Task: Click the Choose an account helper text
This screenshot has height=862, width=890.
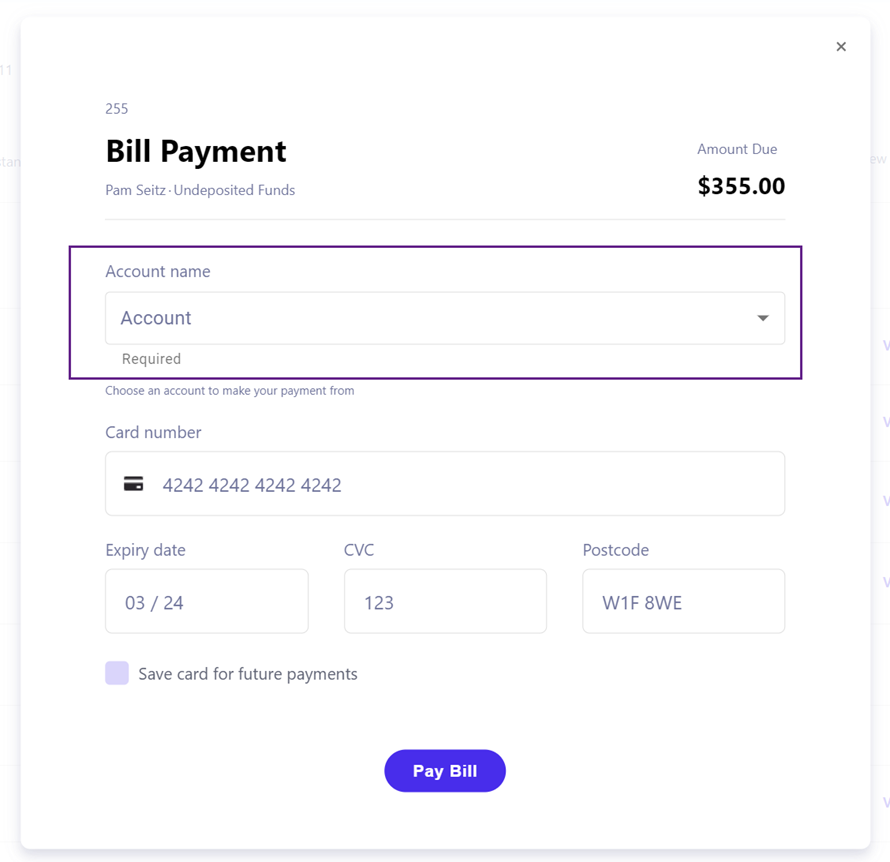Action: pos(230,390)
